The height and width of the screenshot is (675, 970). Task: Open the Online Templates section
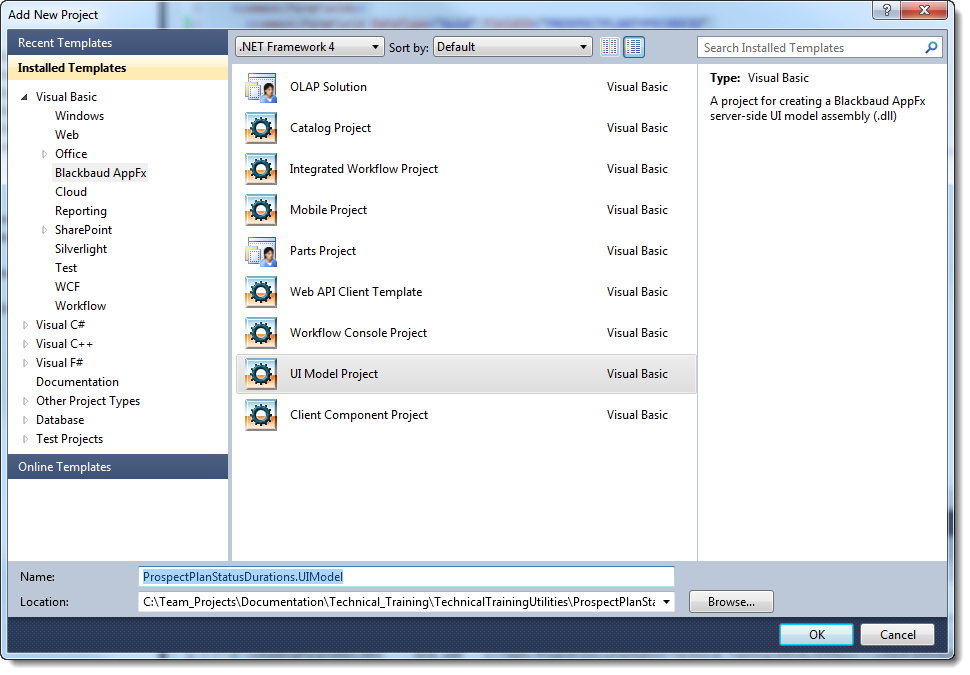pyautogui.click(x=118, y=467)
